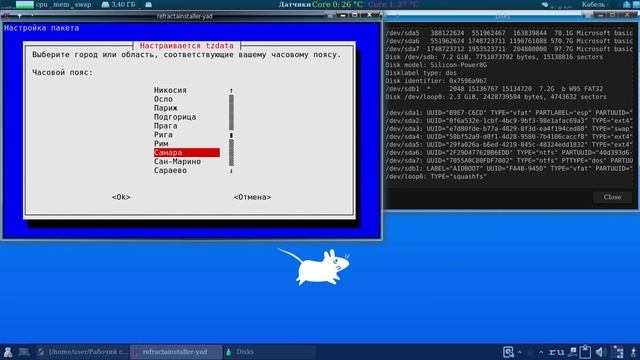Select Подгорица in the timezone list
The image size is (640, 360).
(x=175, y=117)
